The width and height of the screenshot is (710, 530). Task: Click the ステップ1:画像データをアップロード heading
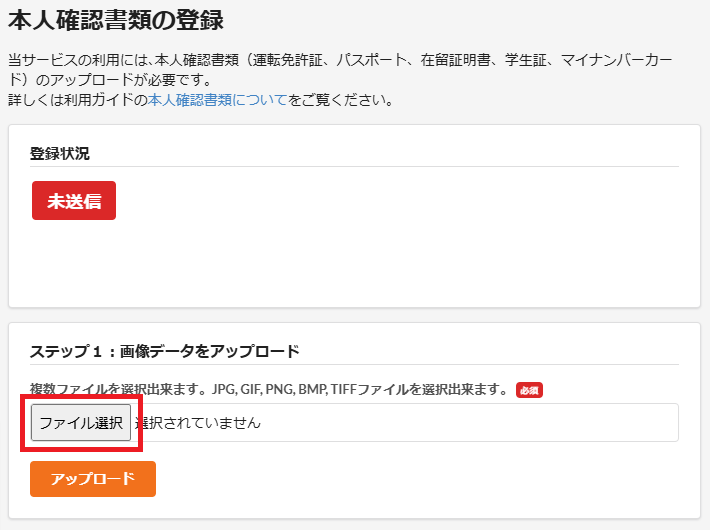coord(165,351)
